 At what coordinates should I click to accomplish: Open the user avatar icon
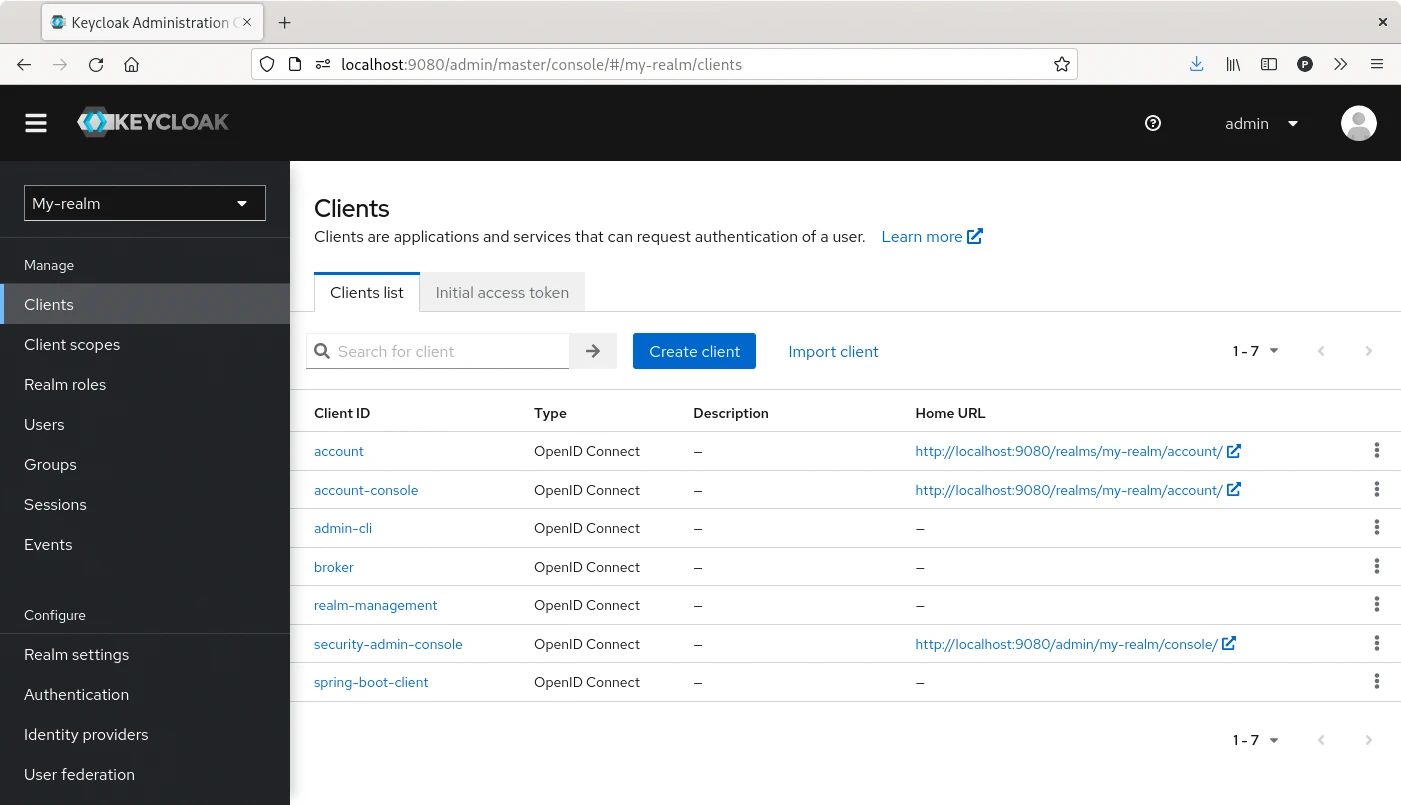click(1358, 123)
